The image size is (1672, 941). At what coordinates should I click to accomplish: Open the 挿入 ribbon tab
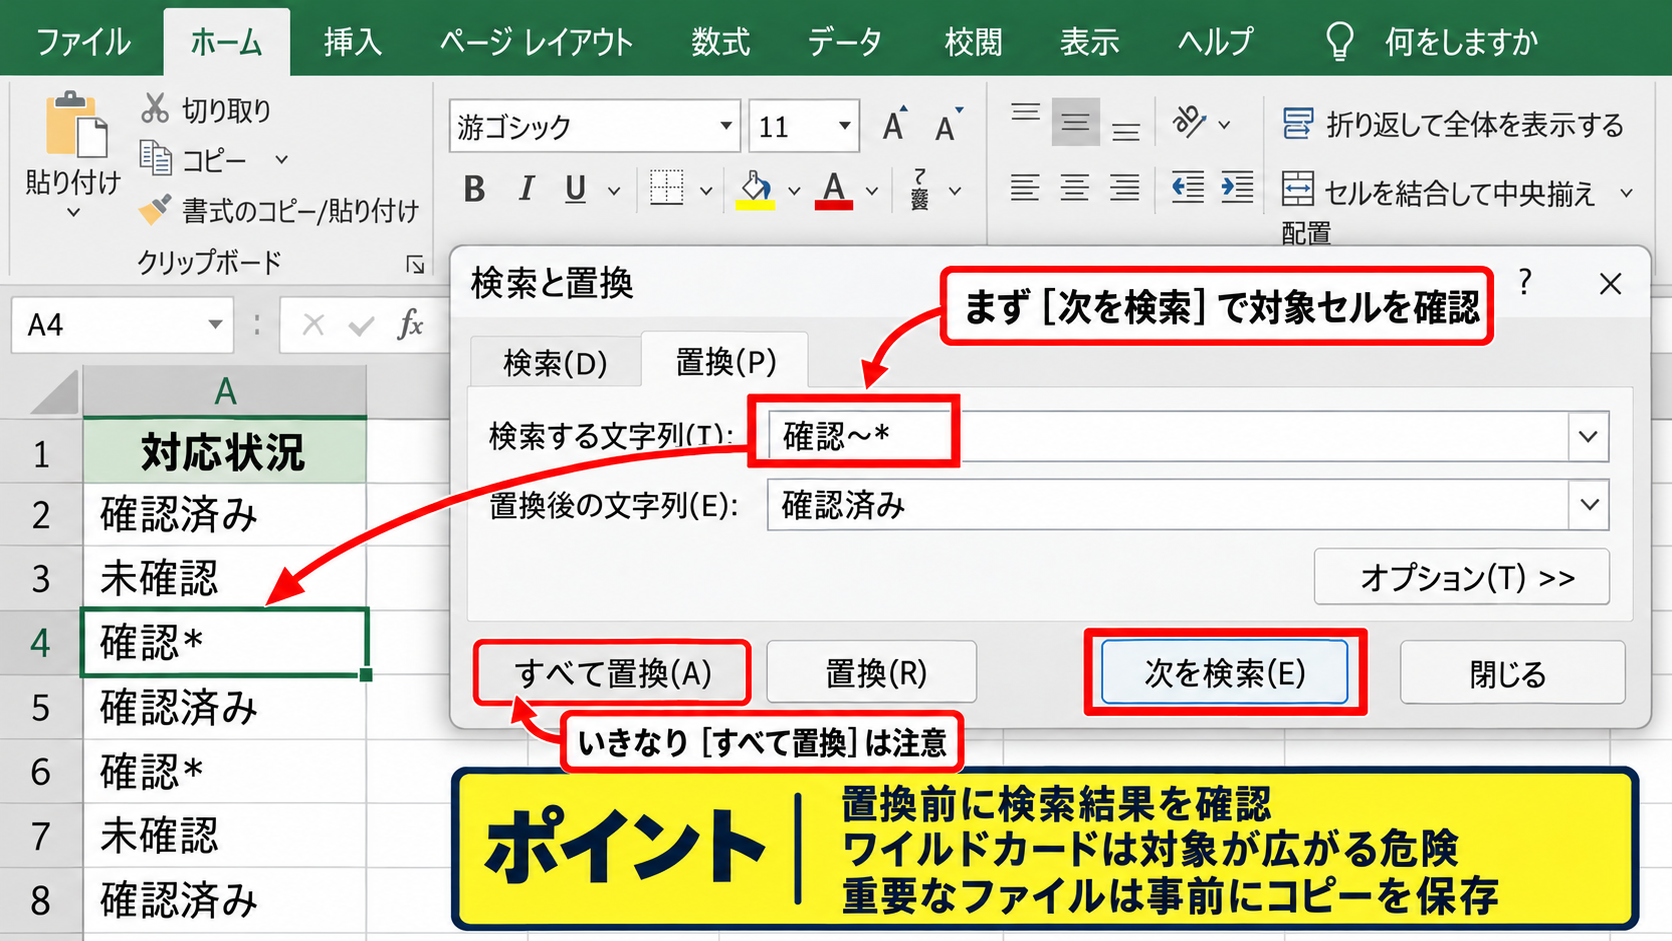353,42
